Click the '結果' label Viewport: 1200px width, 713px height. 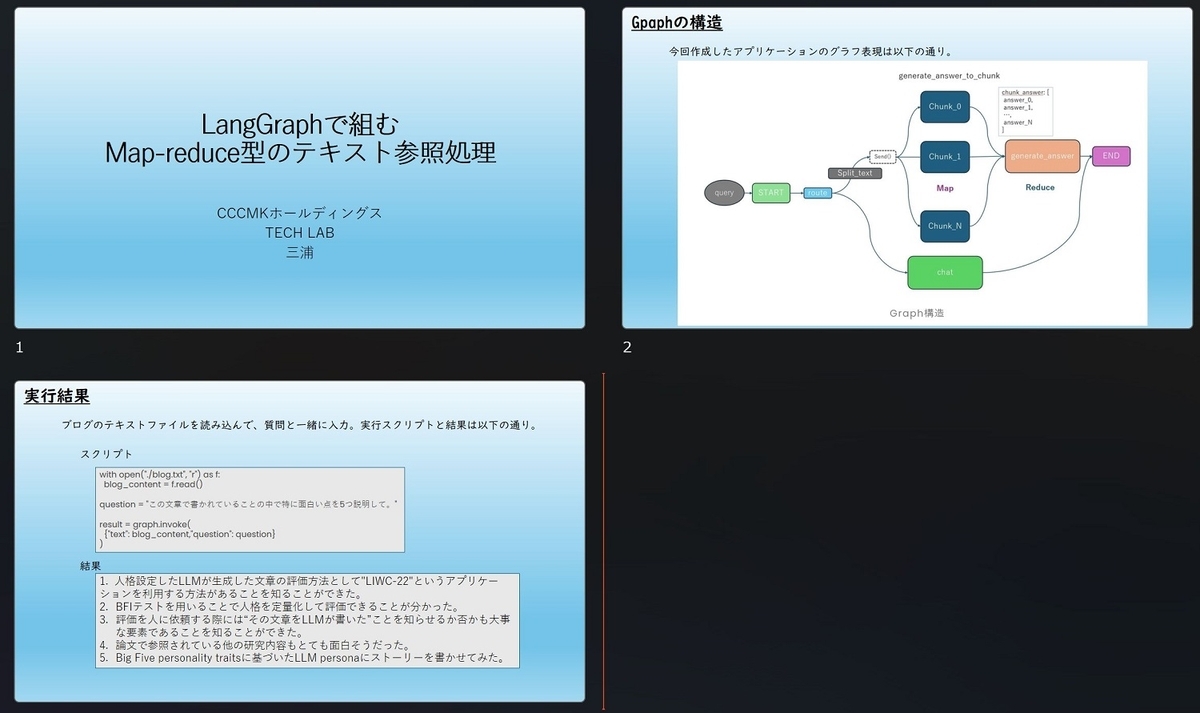pyautogui.click(x=91, y=566)
